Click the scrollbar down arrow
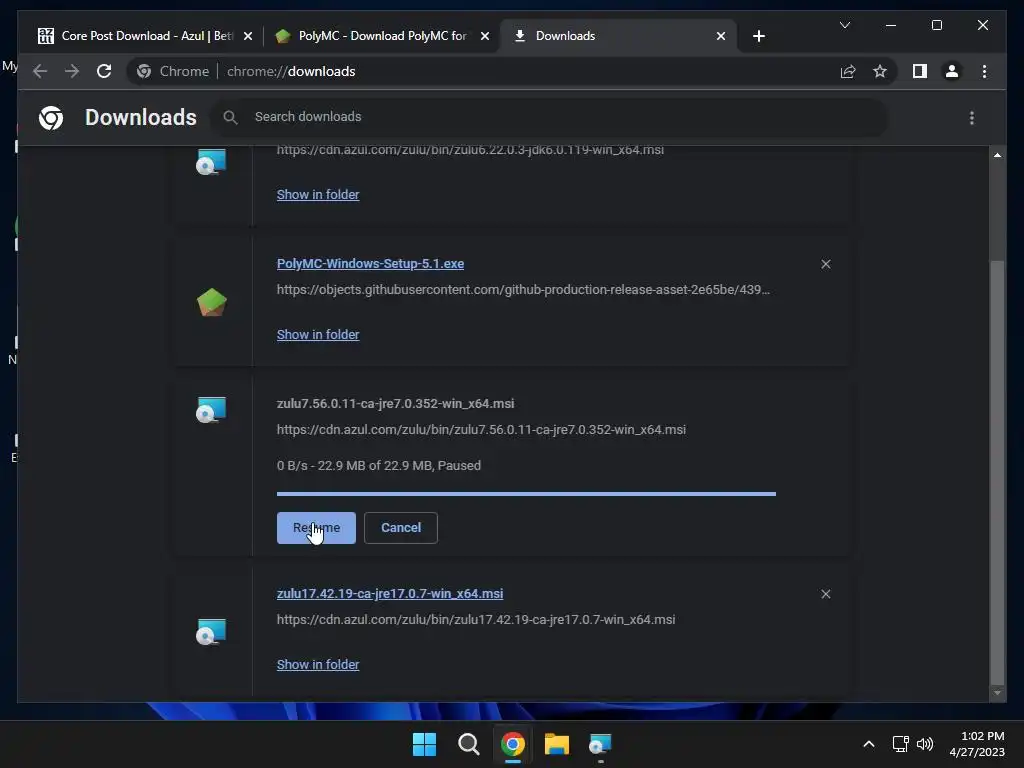The width and height of the screenshot is (1024, 768). click(x=997, y=693)
